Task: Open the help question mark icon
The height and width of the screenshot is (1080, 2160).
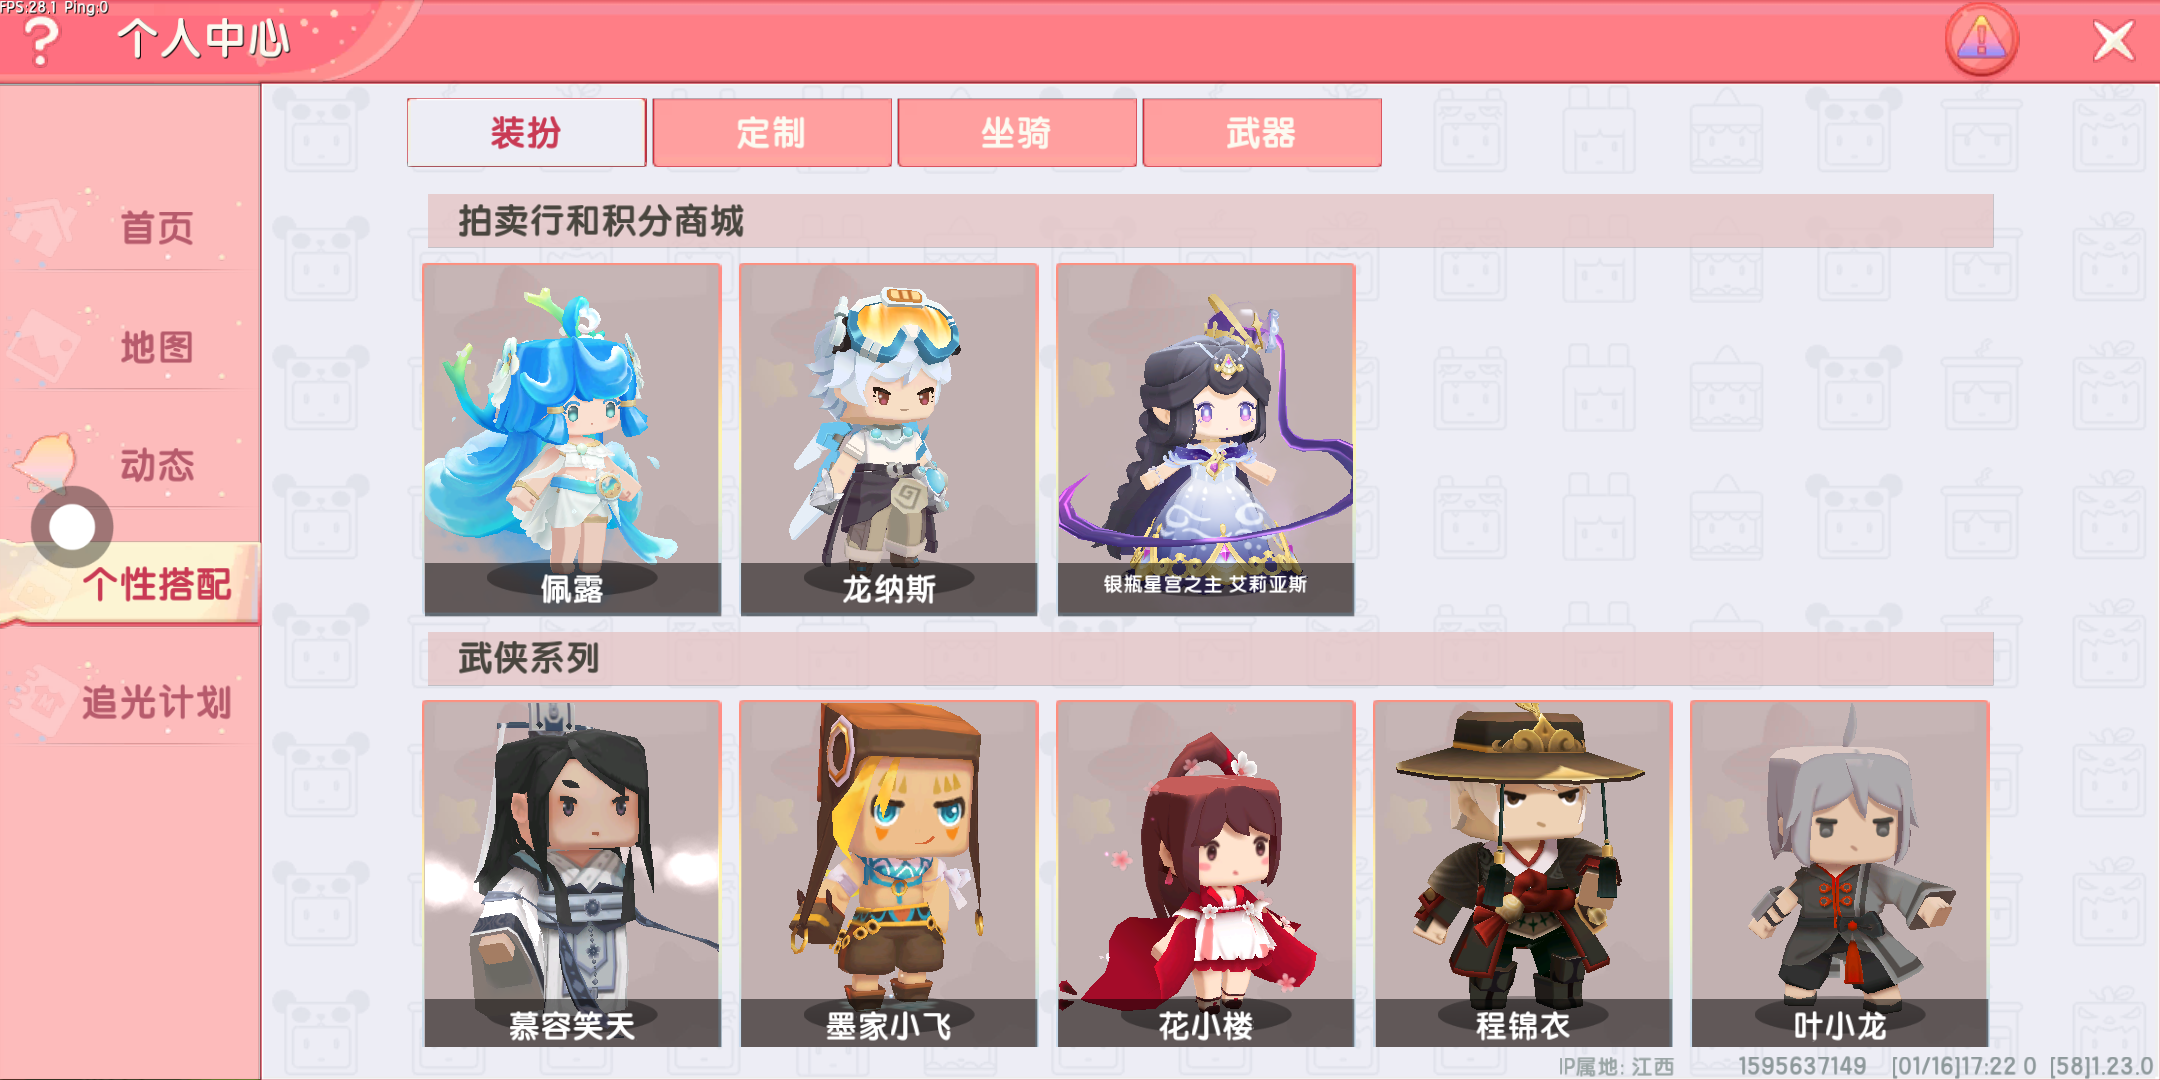Action: [41, 42]
